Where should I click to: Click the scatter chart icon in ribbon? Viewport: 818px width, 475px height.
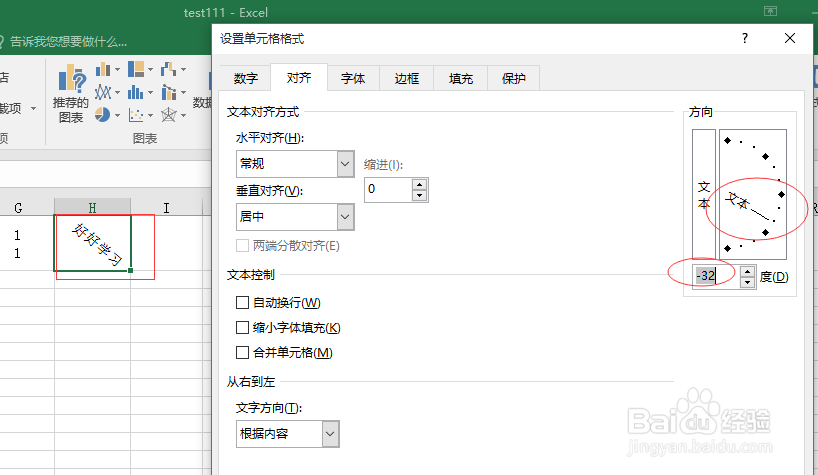tap(136, 115)
